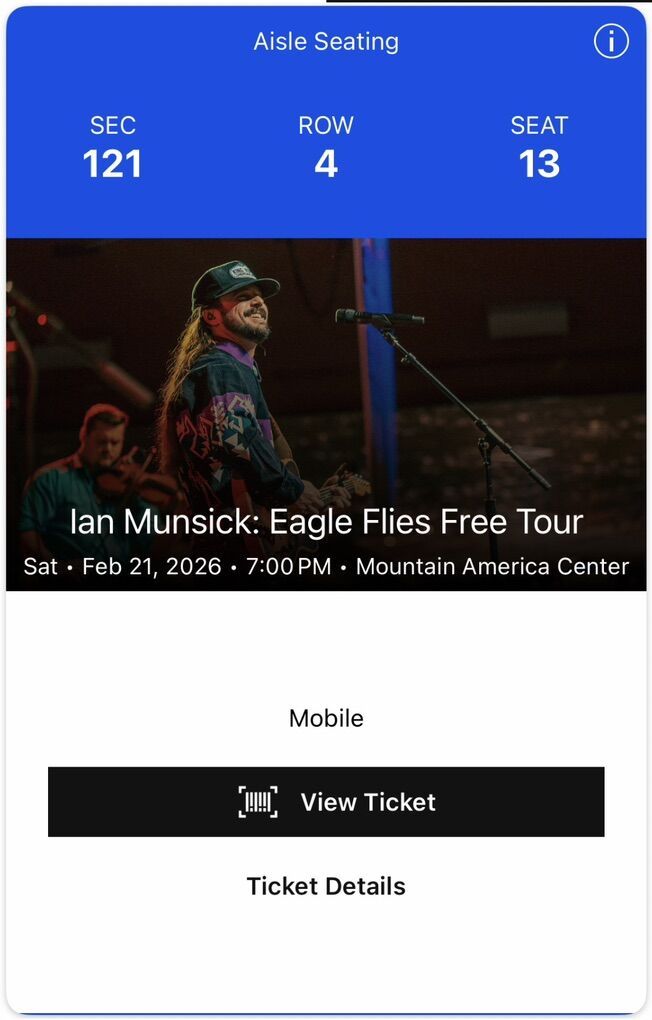Open the ticket info icon
The image size is (652, 1020).
click(611, 41)
